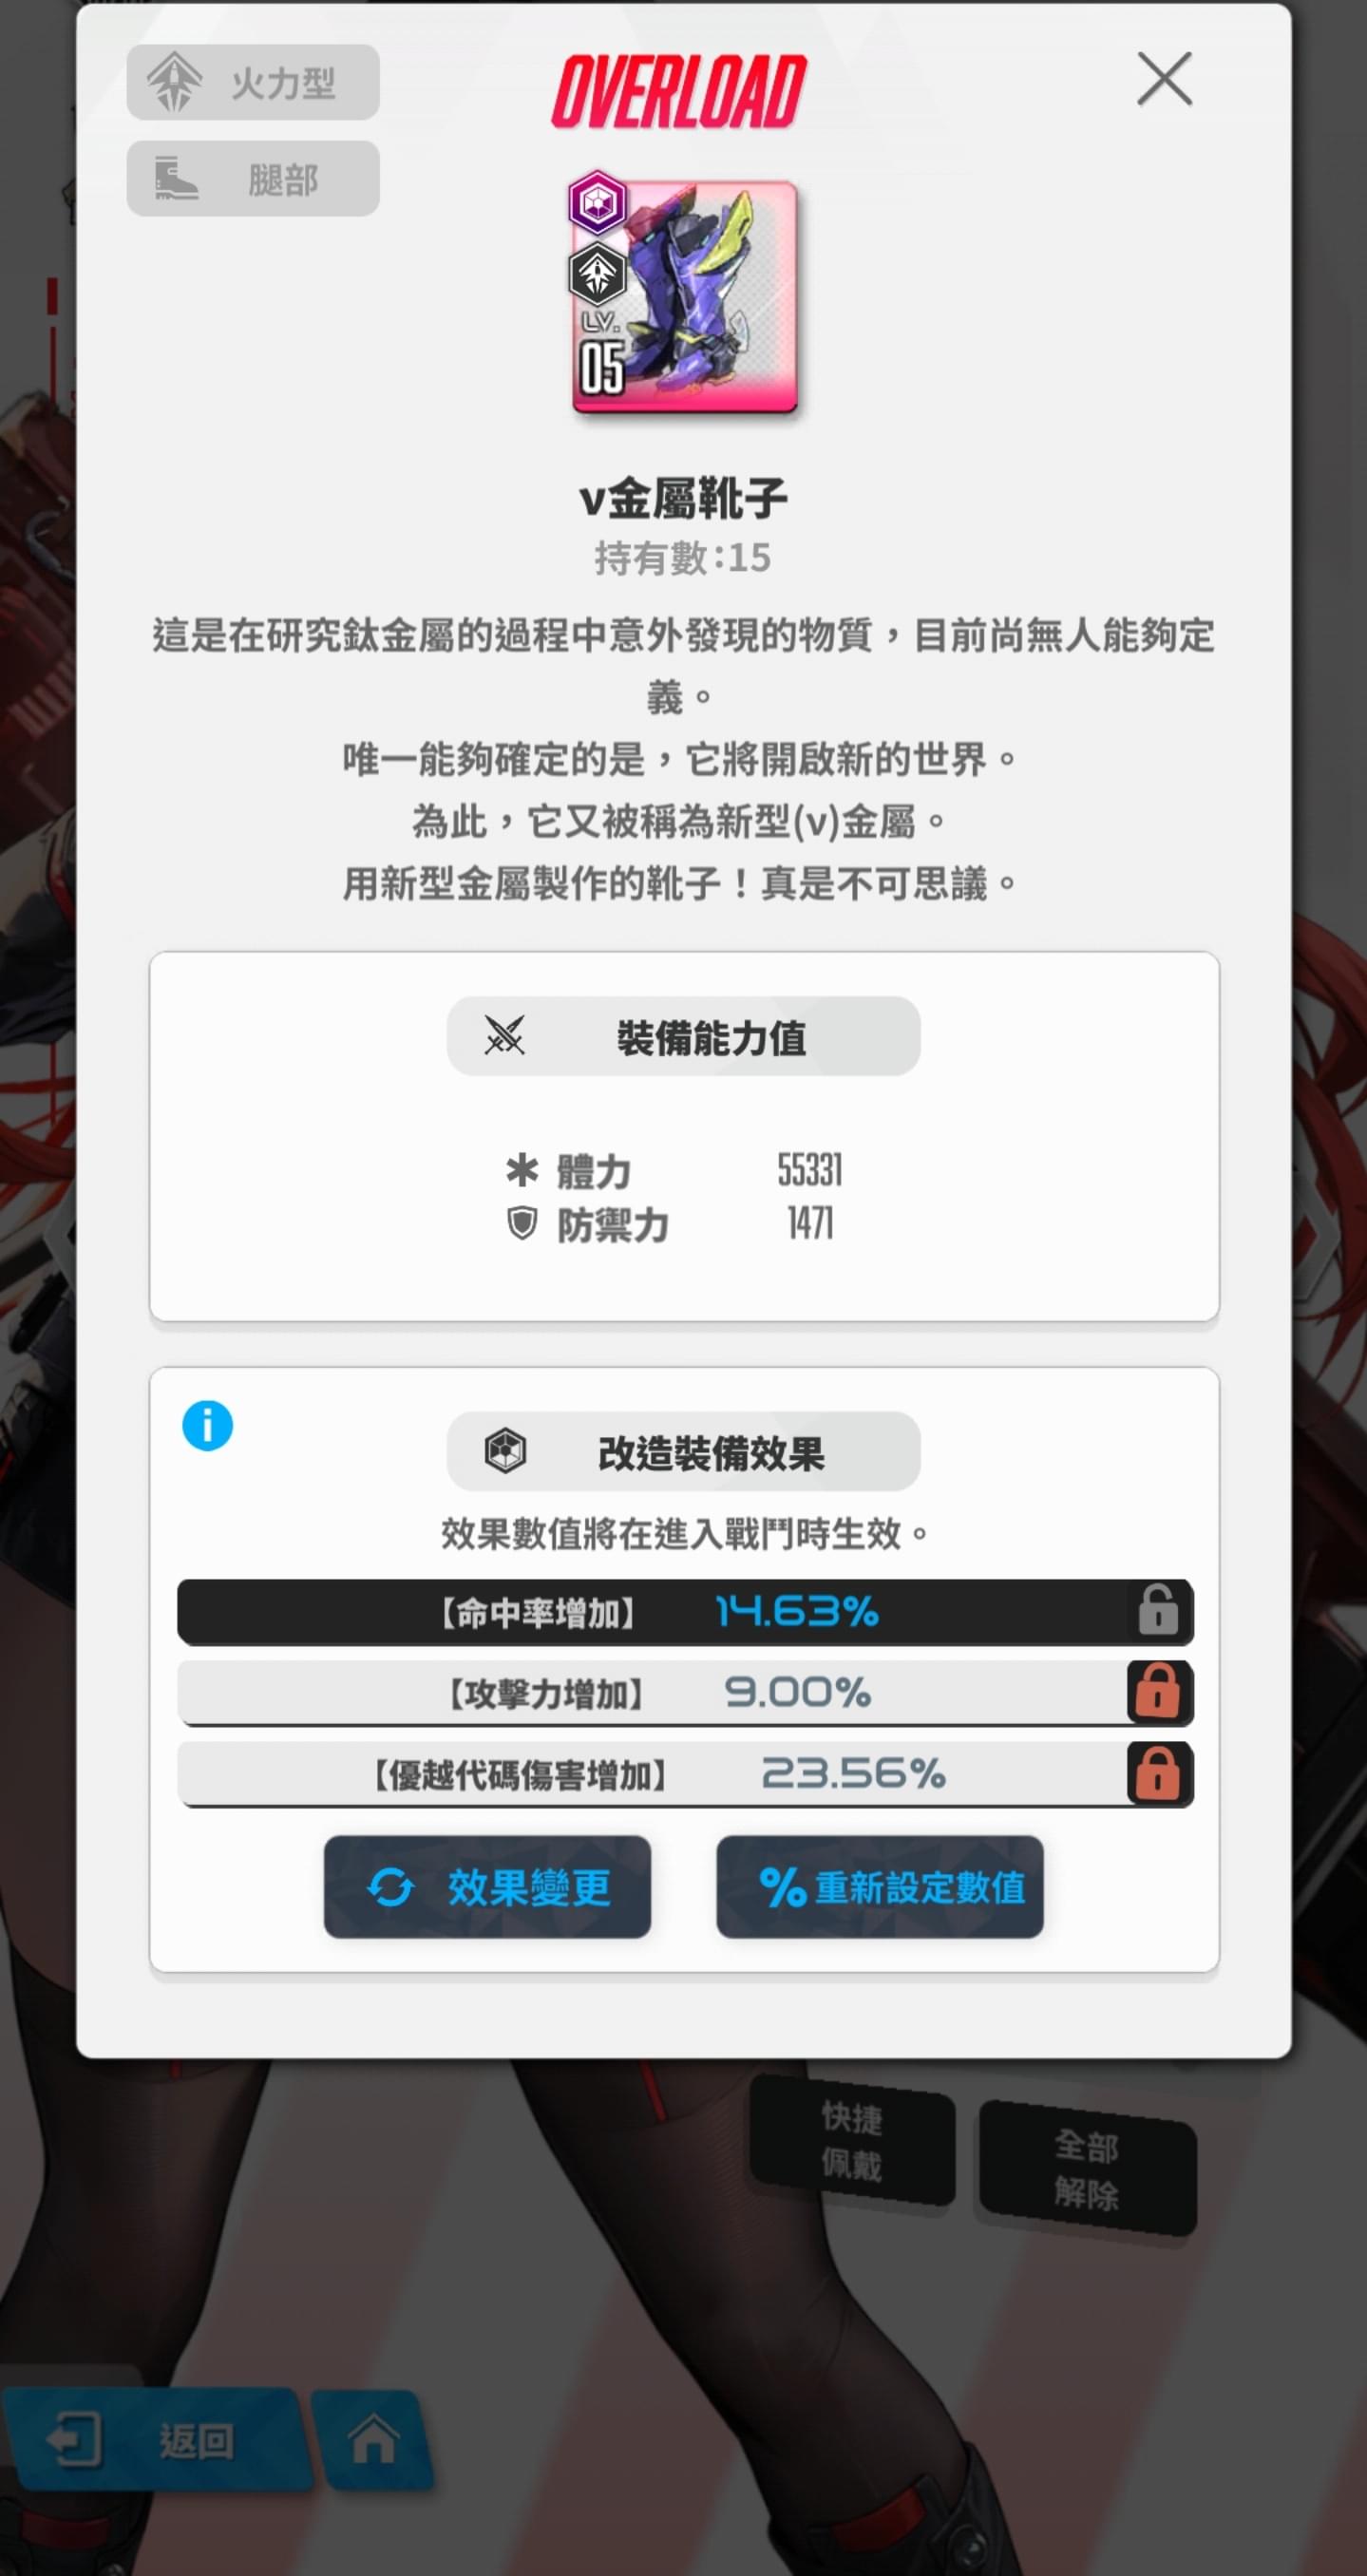Click the 腿部 boot slot tag

(253, 178)
